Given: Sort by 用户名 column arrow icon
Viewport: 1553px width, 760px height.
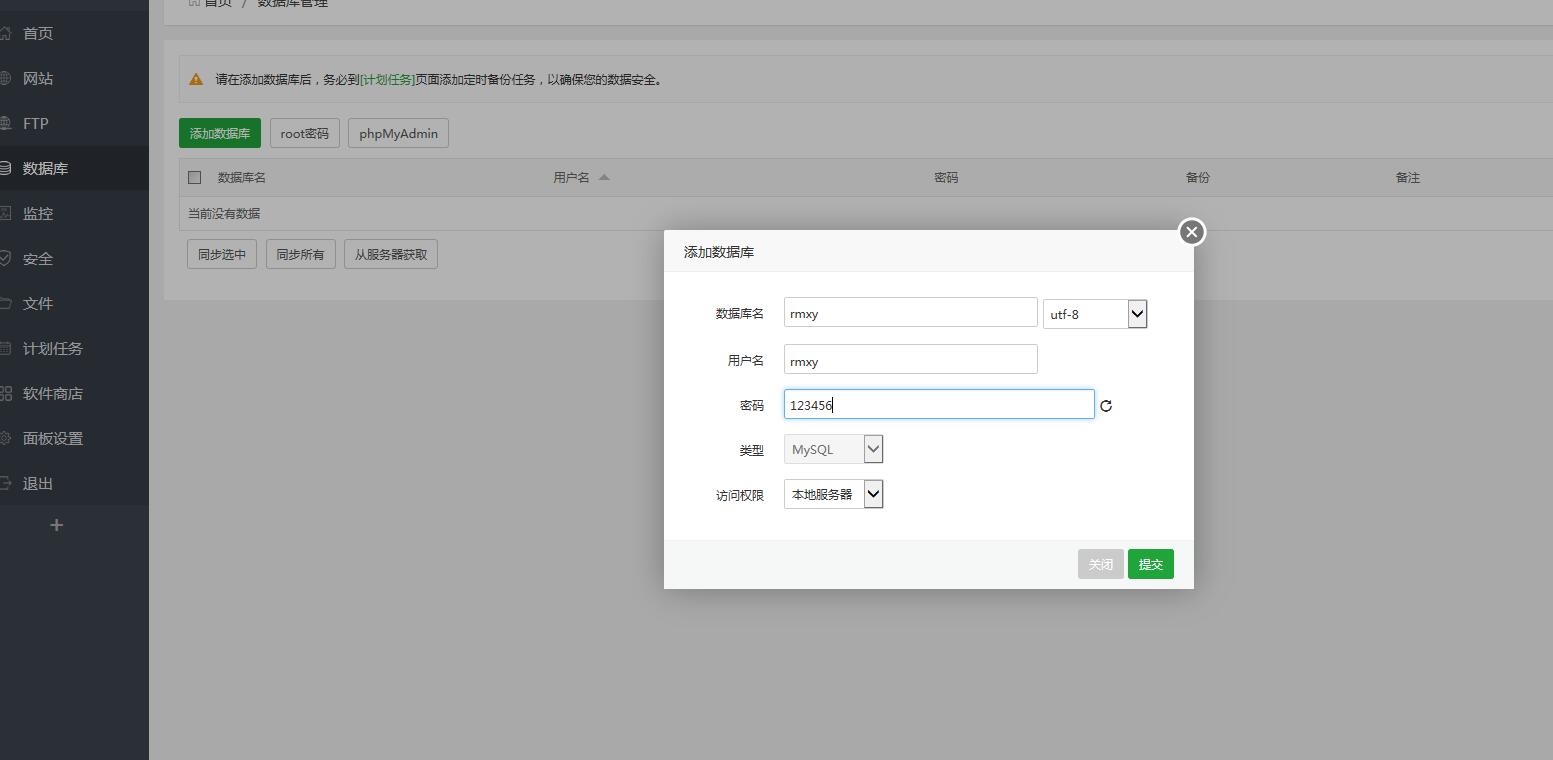Looking at the screenshot, I should (604, 177).
